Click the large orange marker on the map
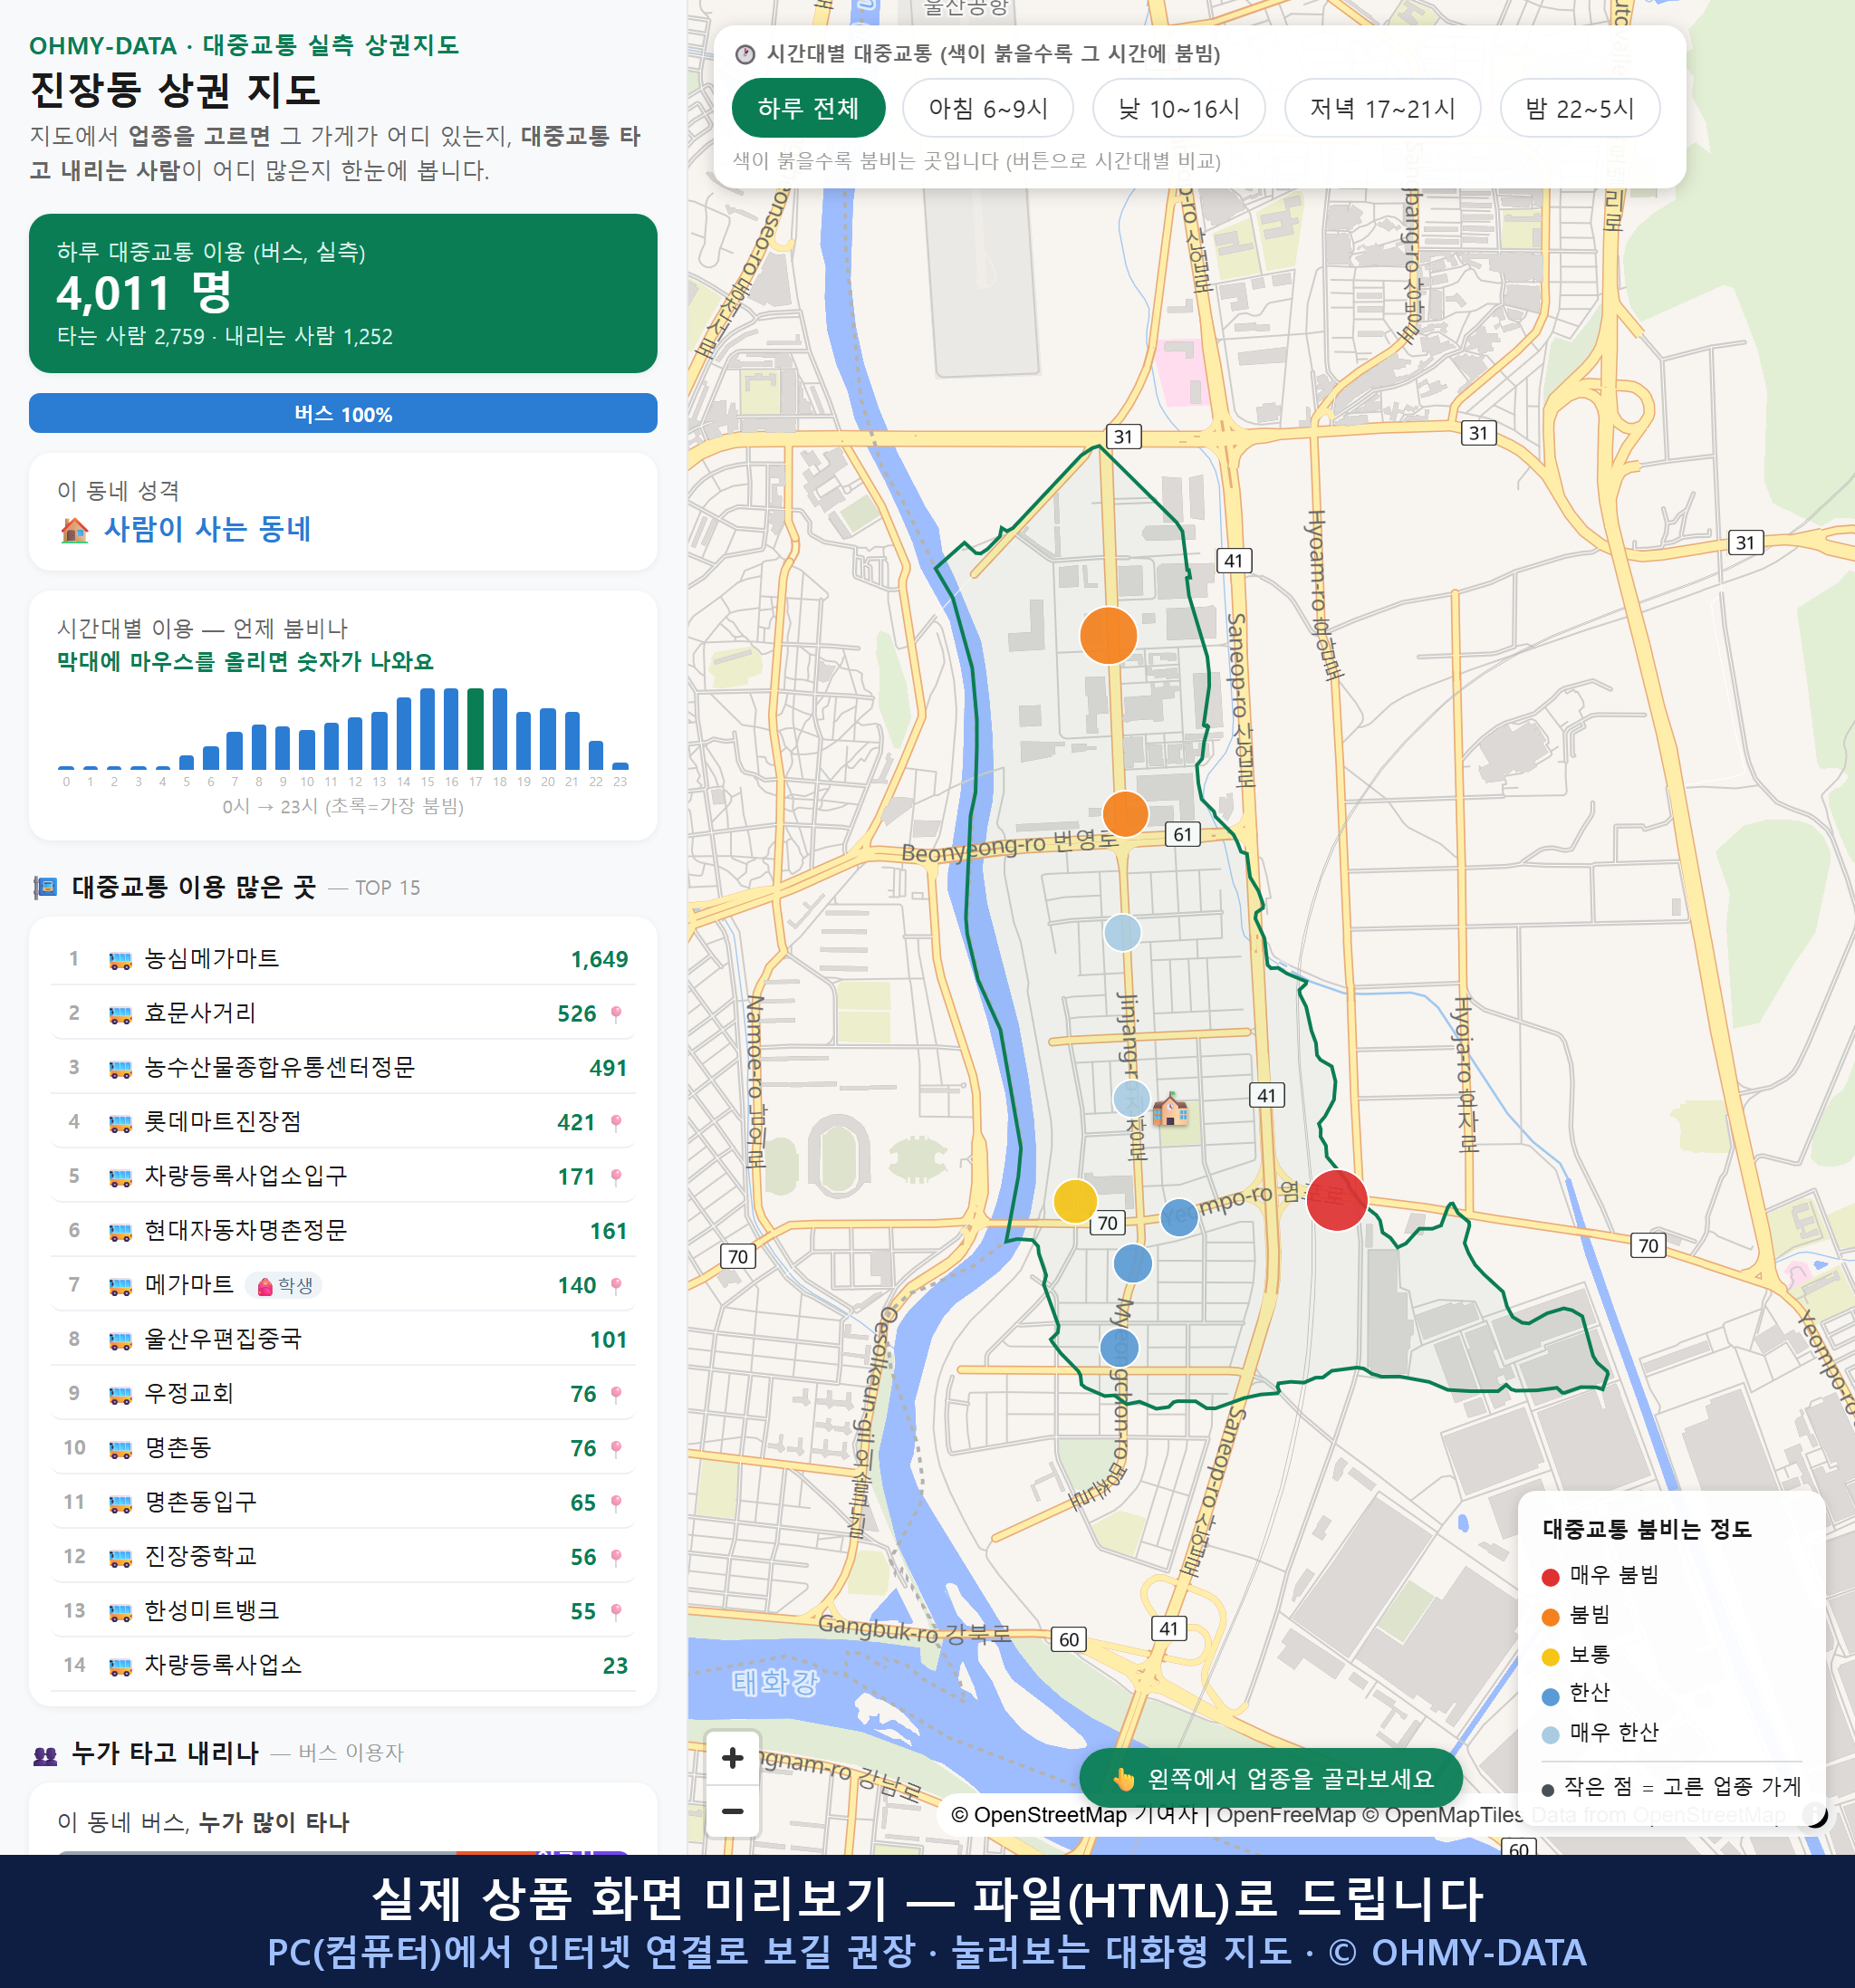The width and height of the screenshot is (1855, 1988). [1108, 635]
